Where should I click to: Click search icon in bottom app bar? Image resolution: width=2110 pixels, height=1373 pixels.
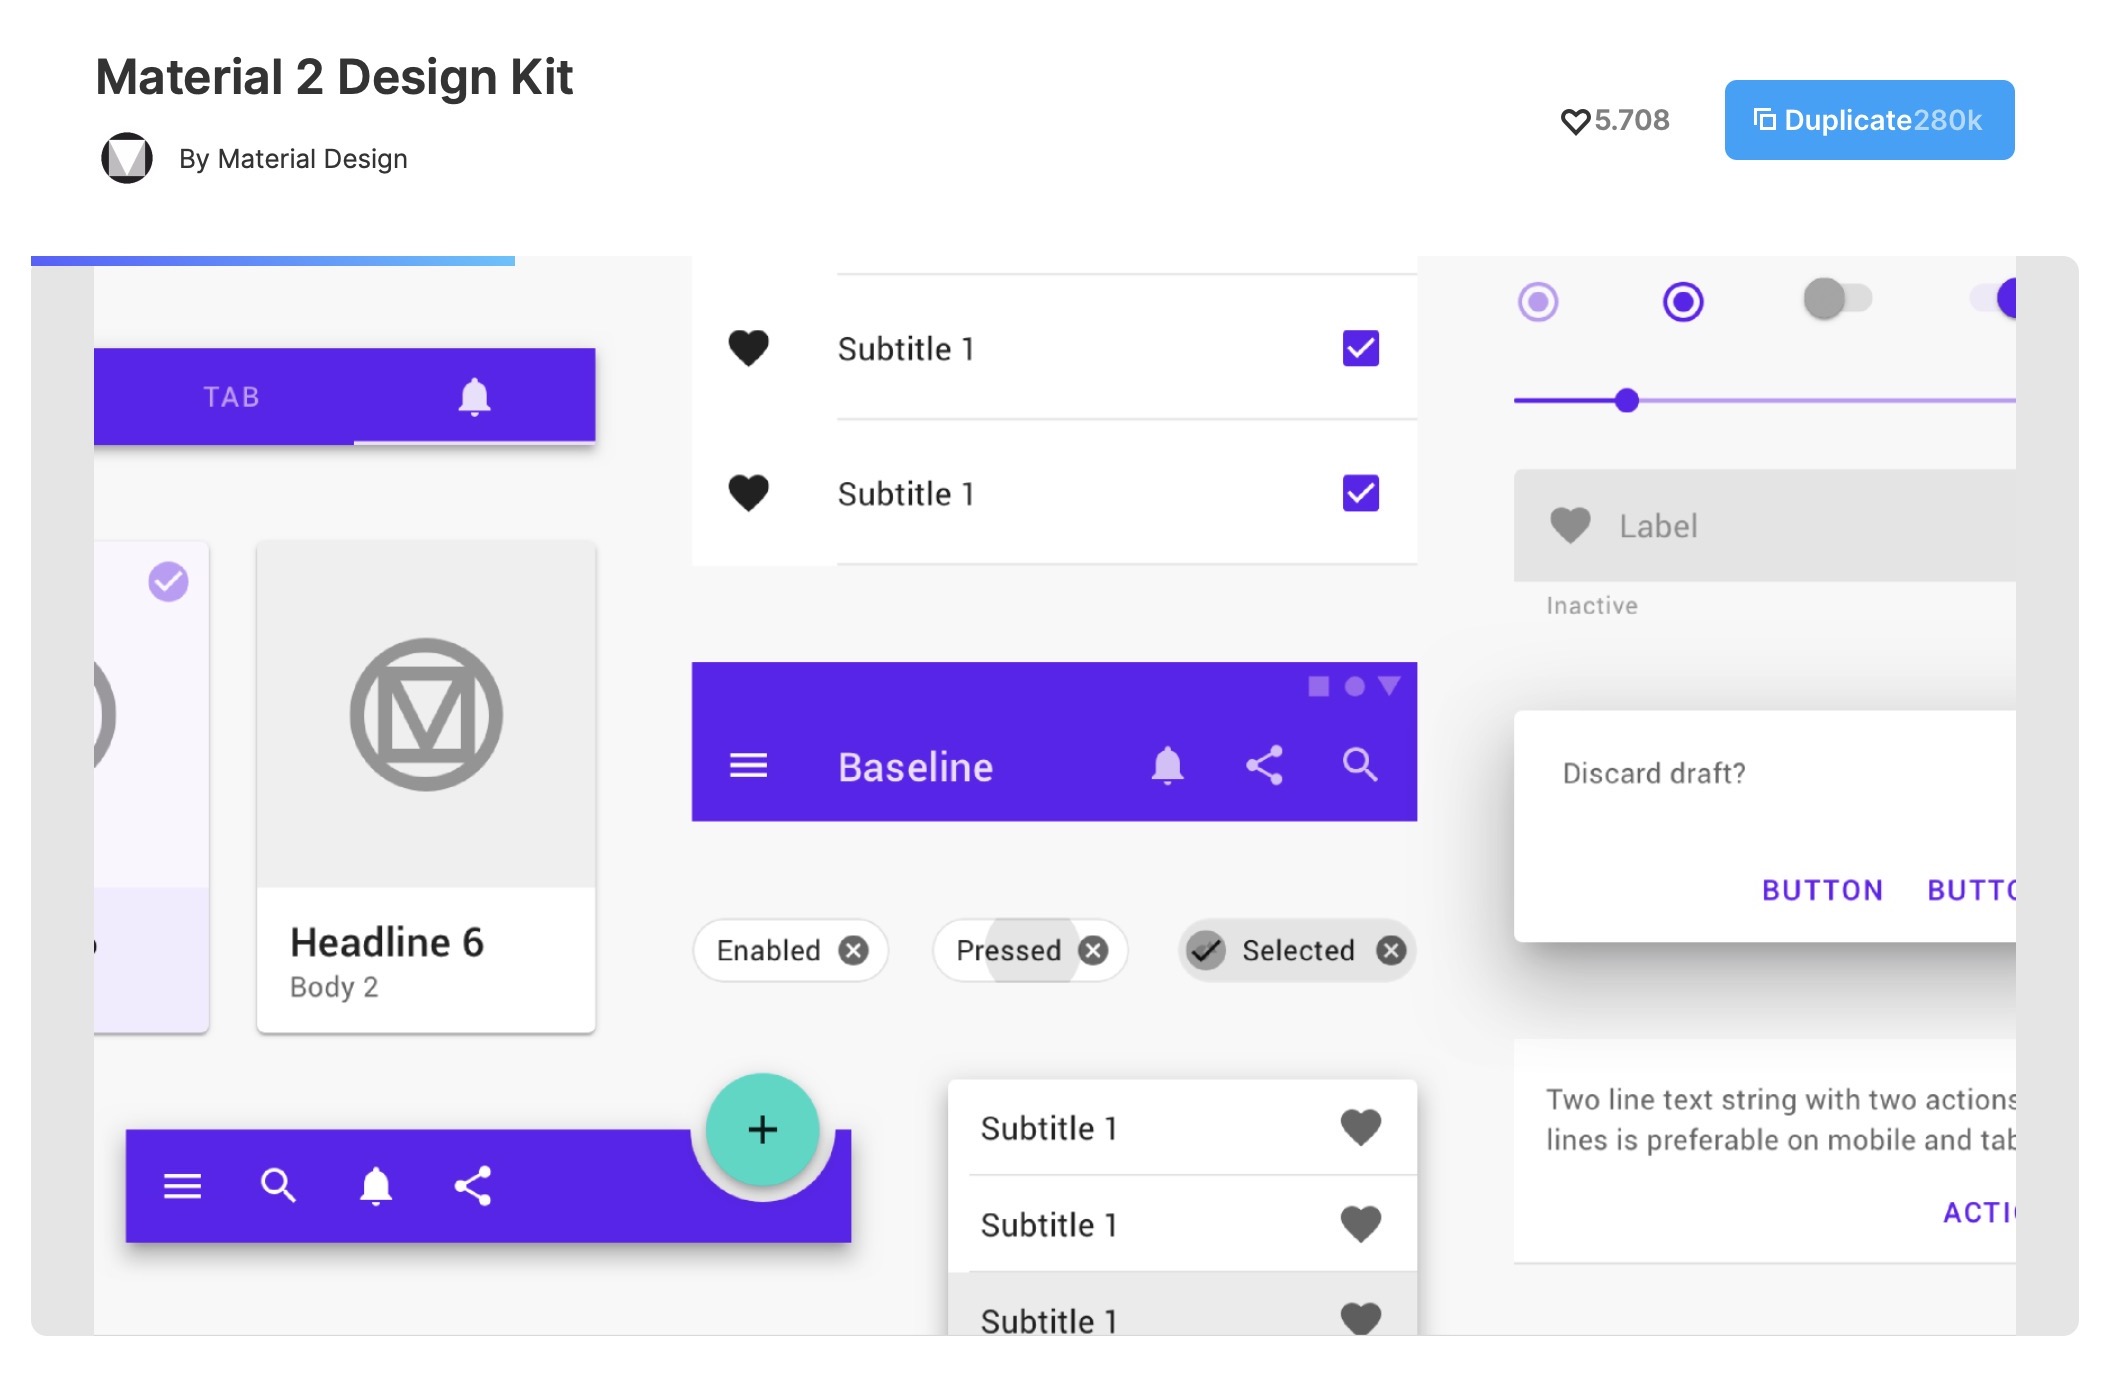tap(278, 1186)
